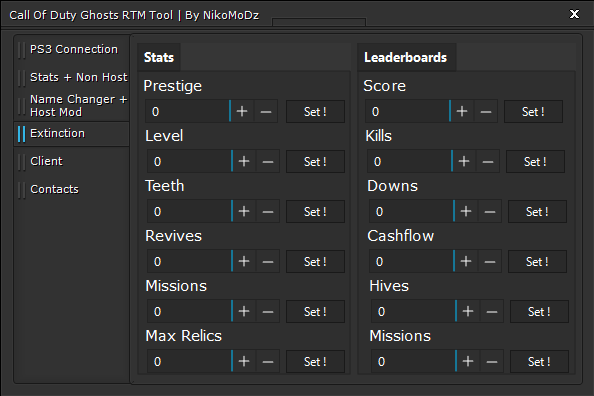594x396 pixels.
Task: Switch to Stats + Non Host tab
Action: [72, 77]
